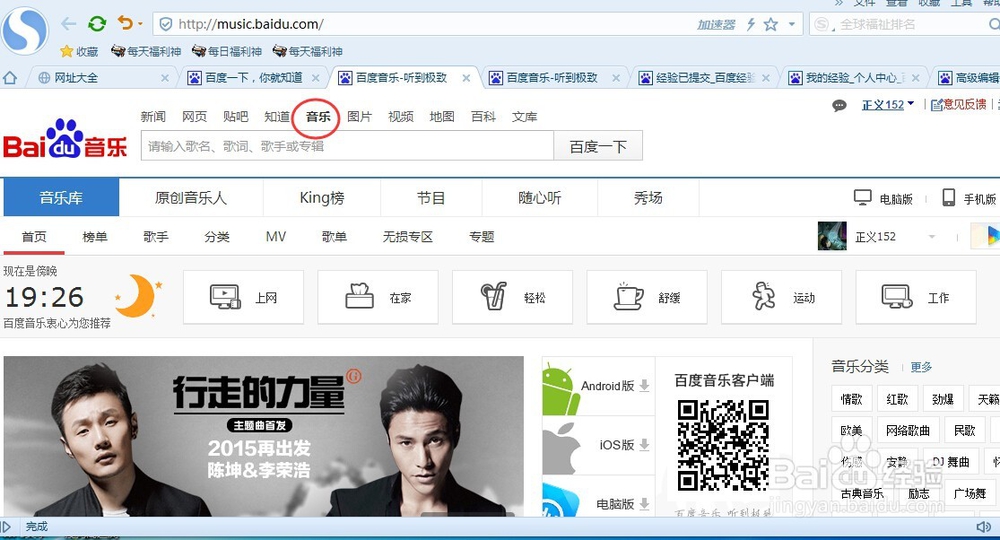1000x540 pixels.
Task: Select the 音乐库 main tab
Action: 61,198
